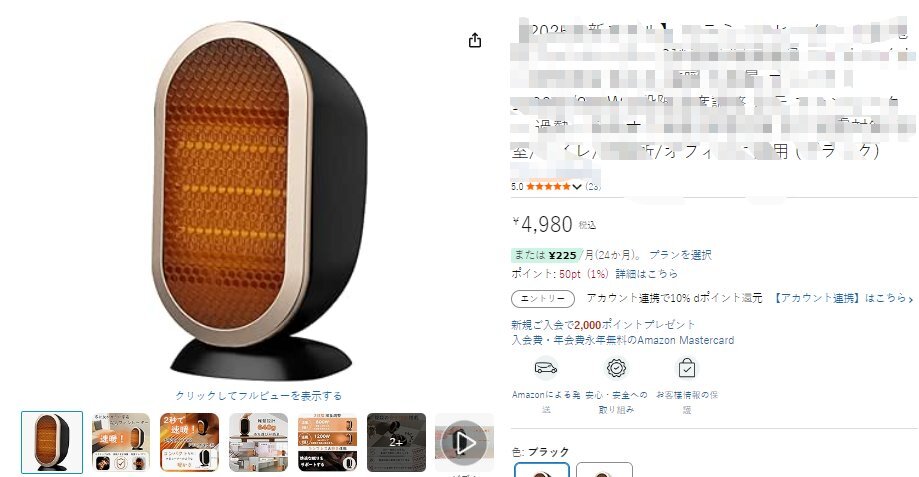This screenshot has width=919, height=477.
Task: Expand the rating breakdown chevron
Action: coord(577,187)
